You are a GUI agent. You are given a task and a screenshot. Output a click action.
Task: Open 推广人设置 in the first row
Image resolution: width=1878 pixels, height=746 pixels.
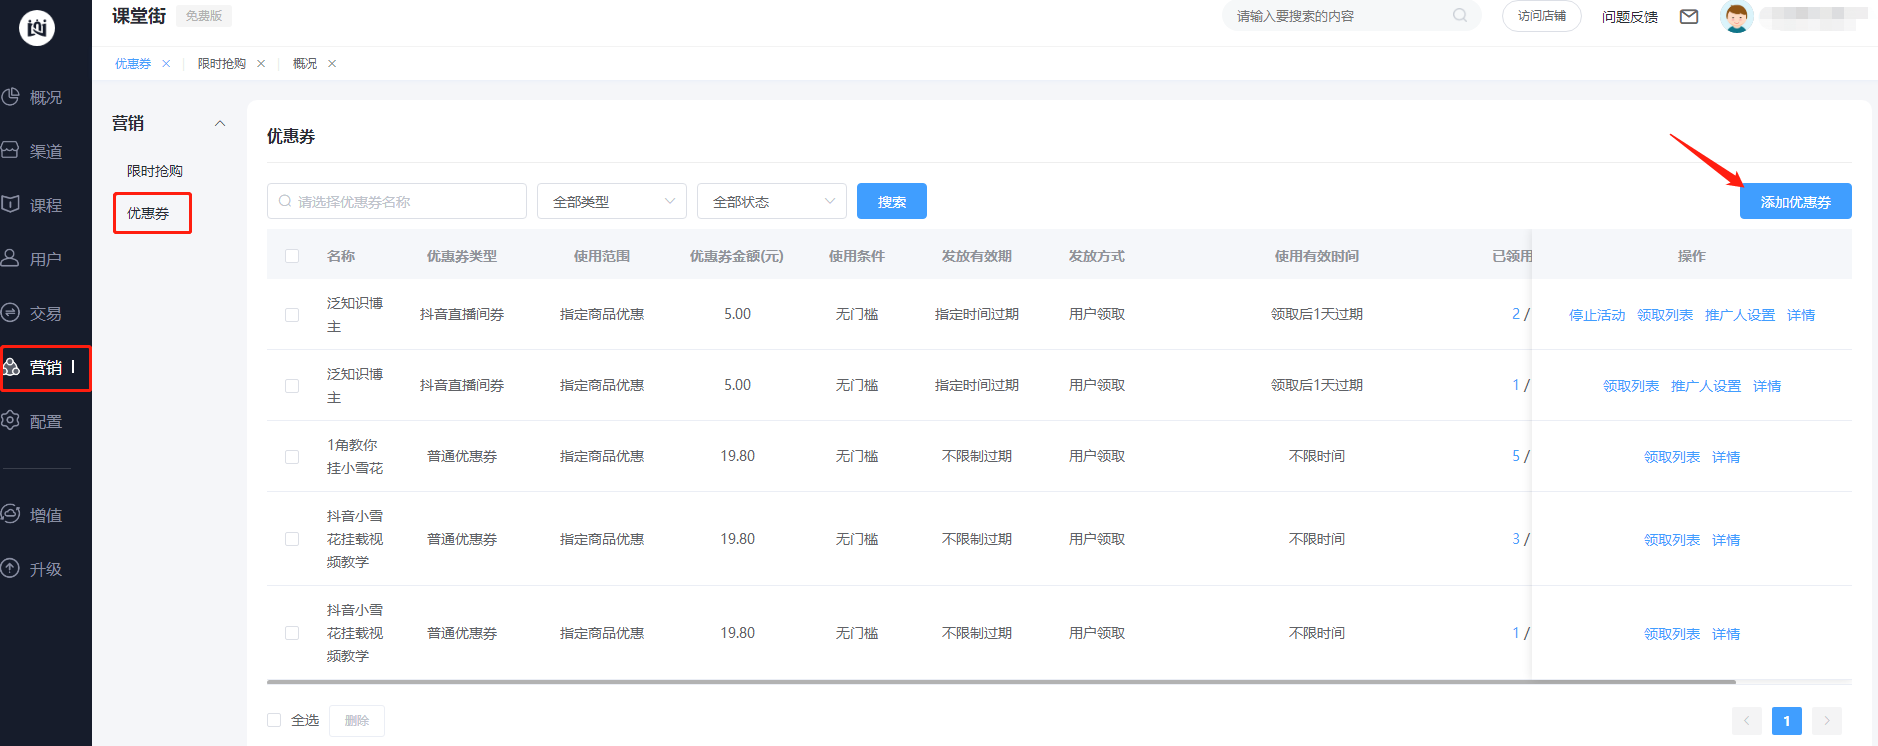point(1740,315)
